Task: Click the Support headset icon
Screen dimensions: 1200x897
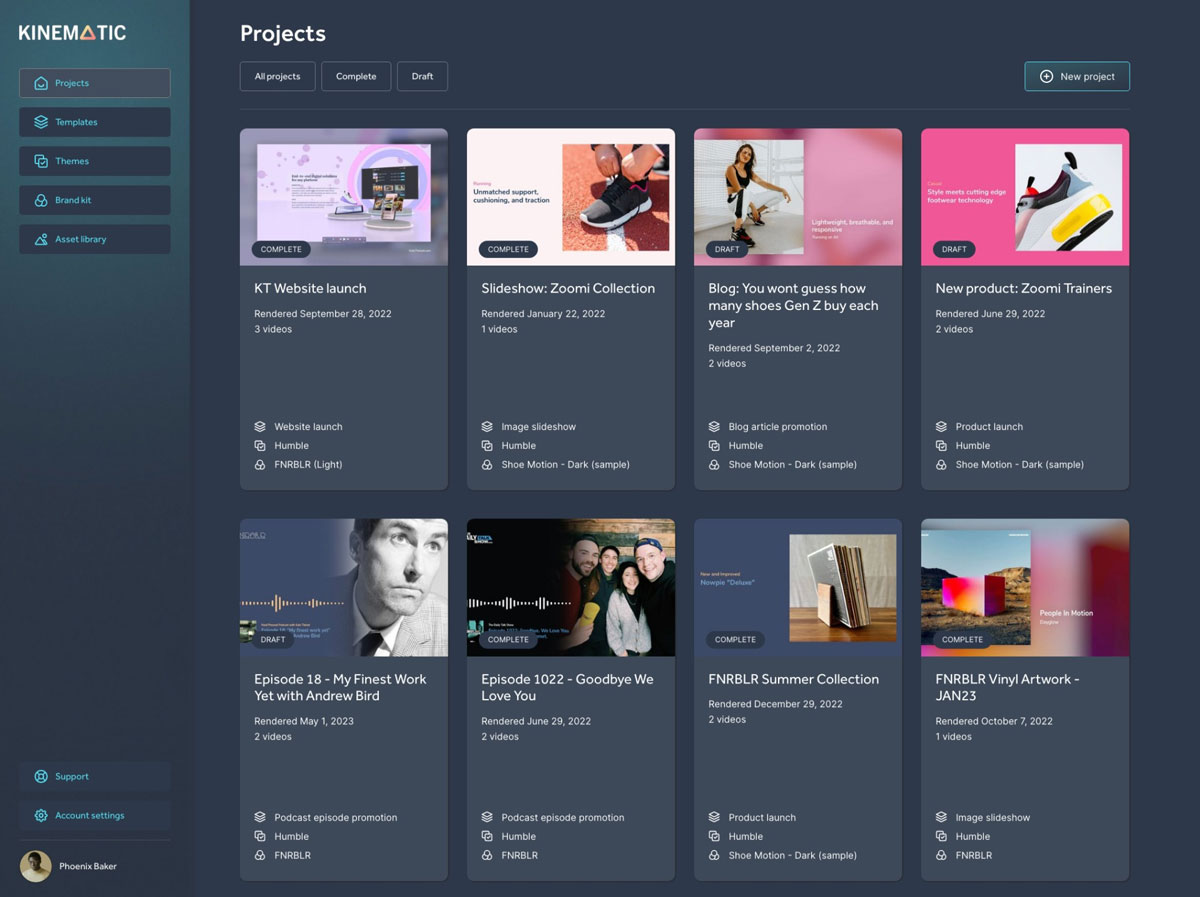Action: (41, 776)
